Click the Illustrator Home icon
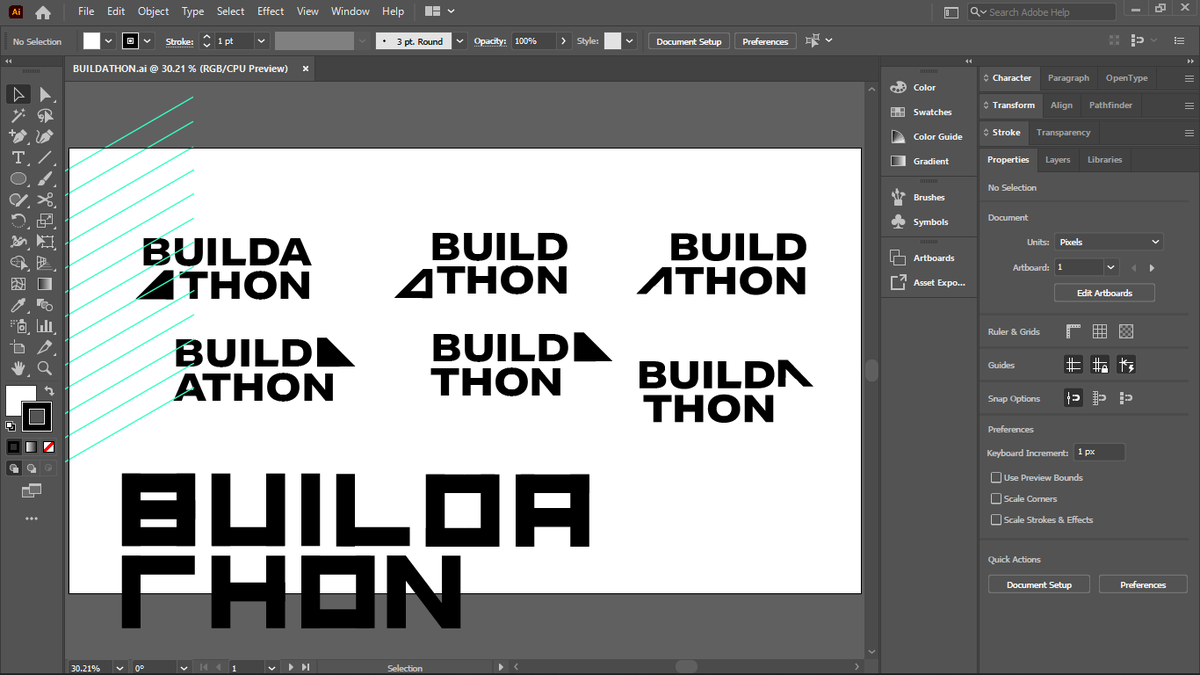Screen dimensions: 1200x675 tap(42, 12)
